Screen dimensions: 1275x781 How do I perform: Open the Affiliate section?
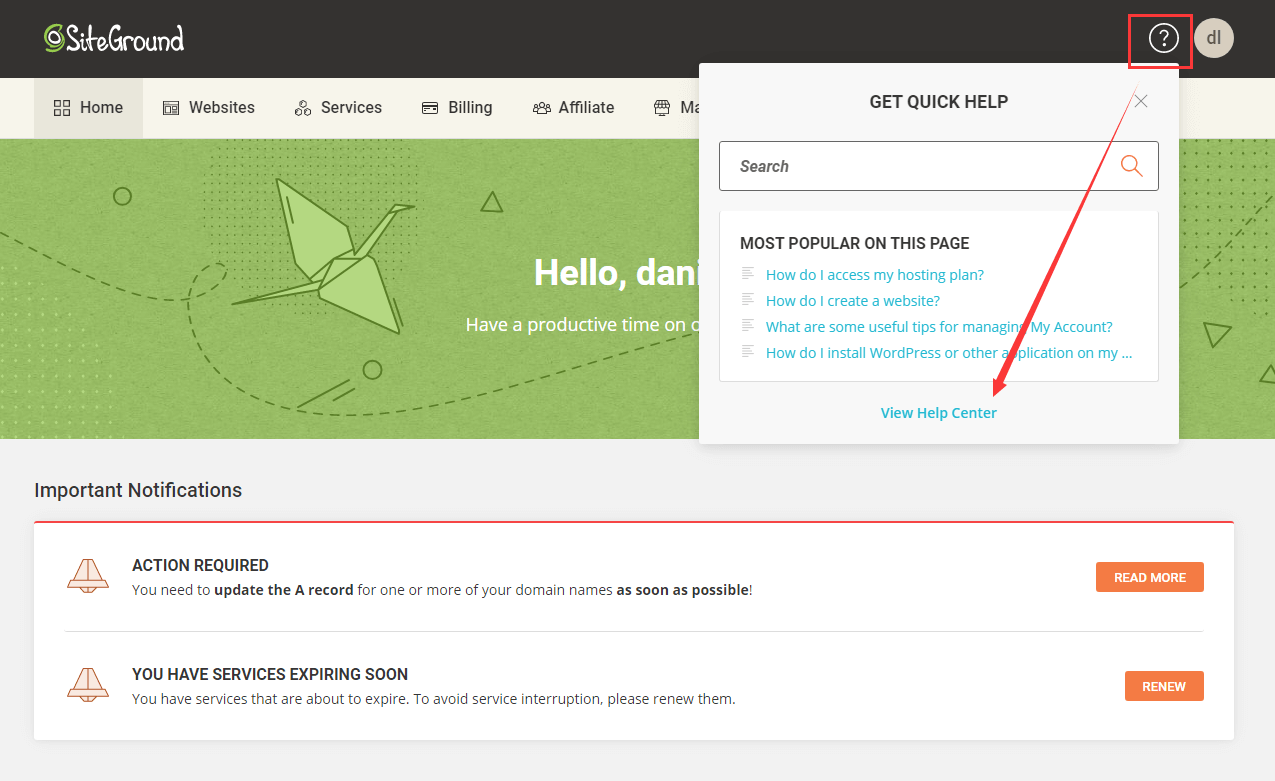(574, 107)
